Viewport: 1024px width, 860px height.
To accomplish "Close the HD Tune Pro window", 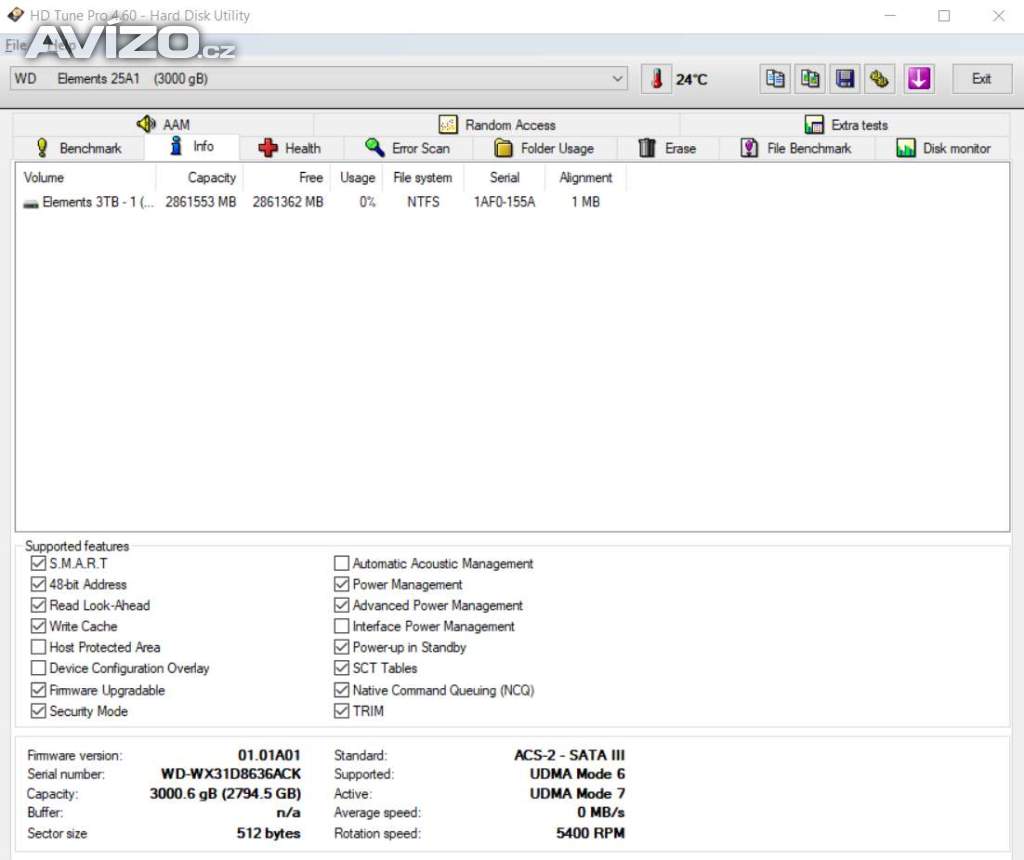I will (999, 16).
